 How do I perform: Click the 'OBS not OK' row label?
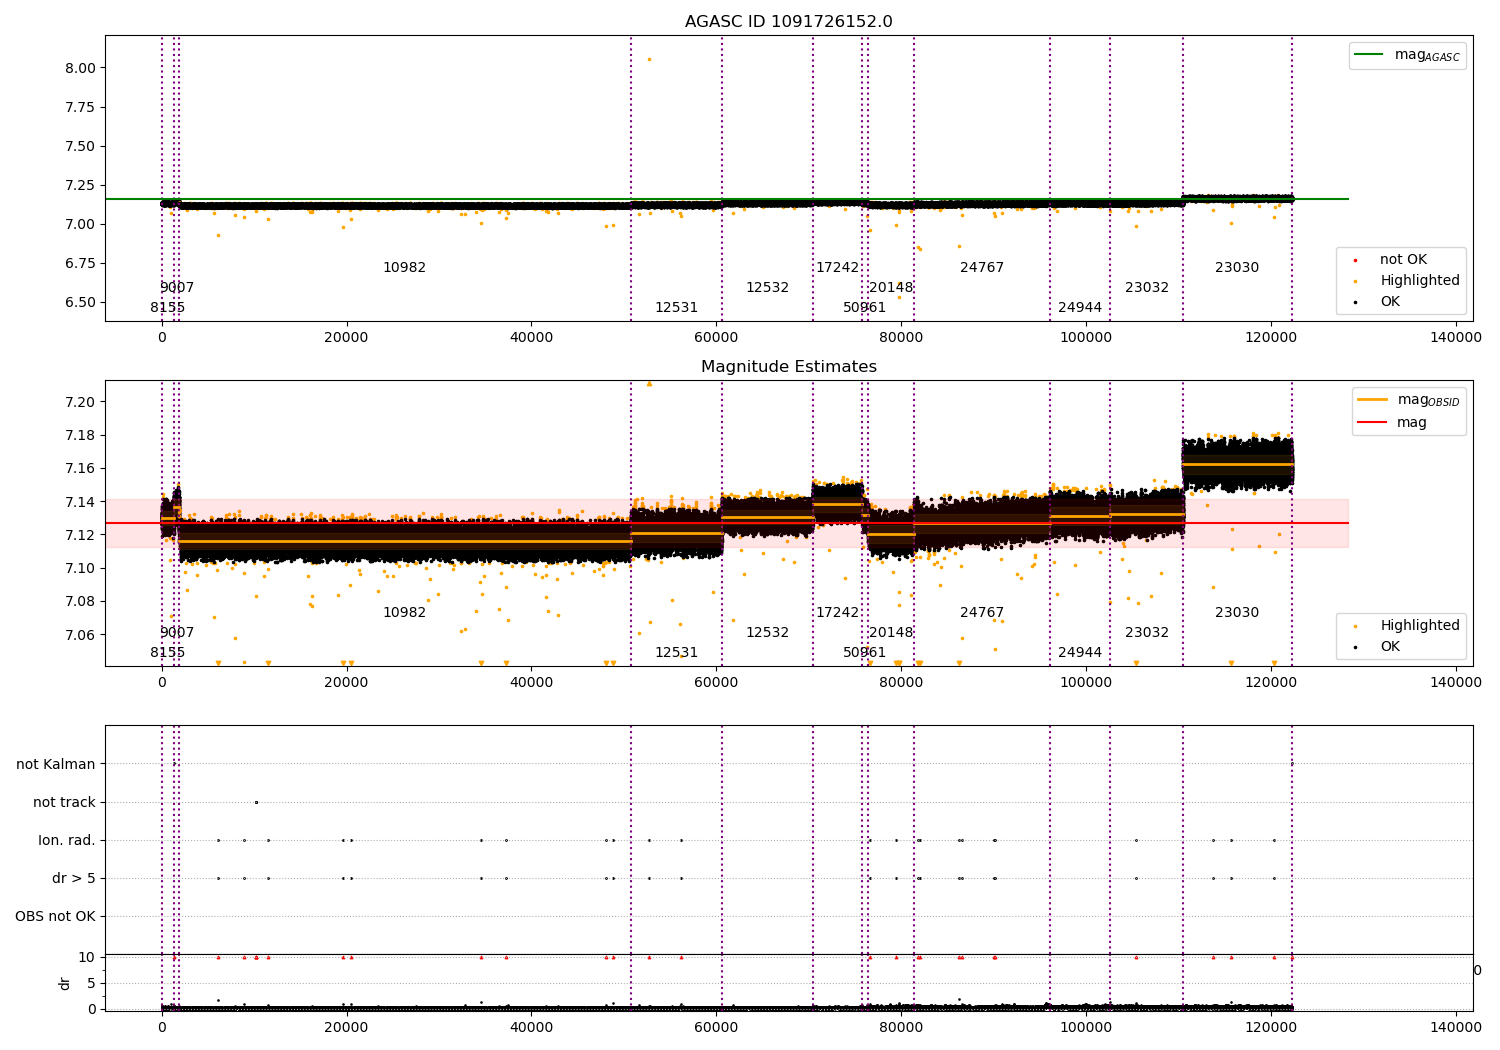55,916
